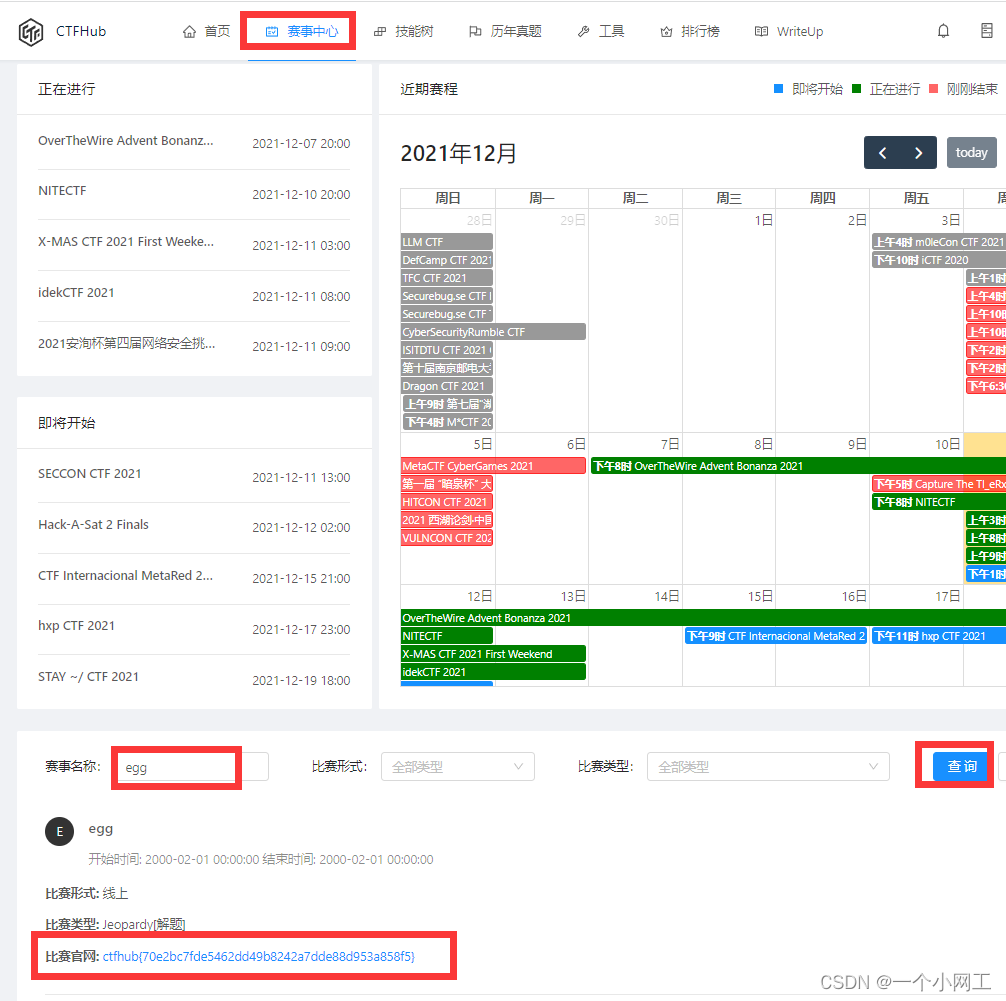
Task: Select Hack-A-Sat 2 Finals row
Action: (194, 527)
